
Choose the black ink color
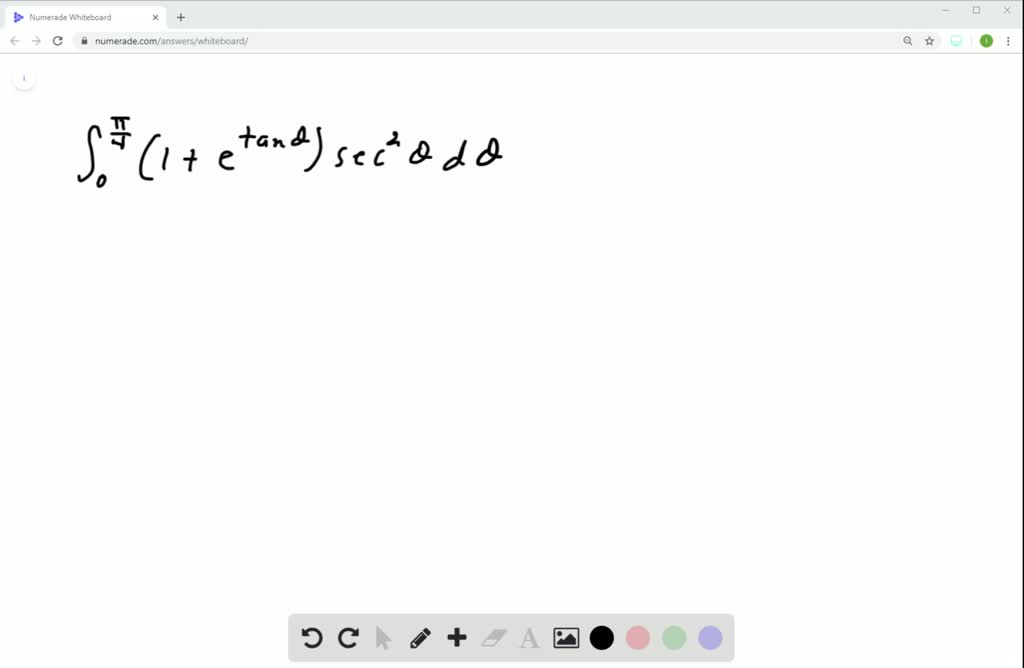(x=601, y=638)
